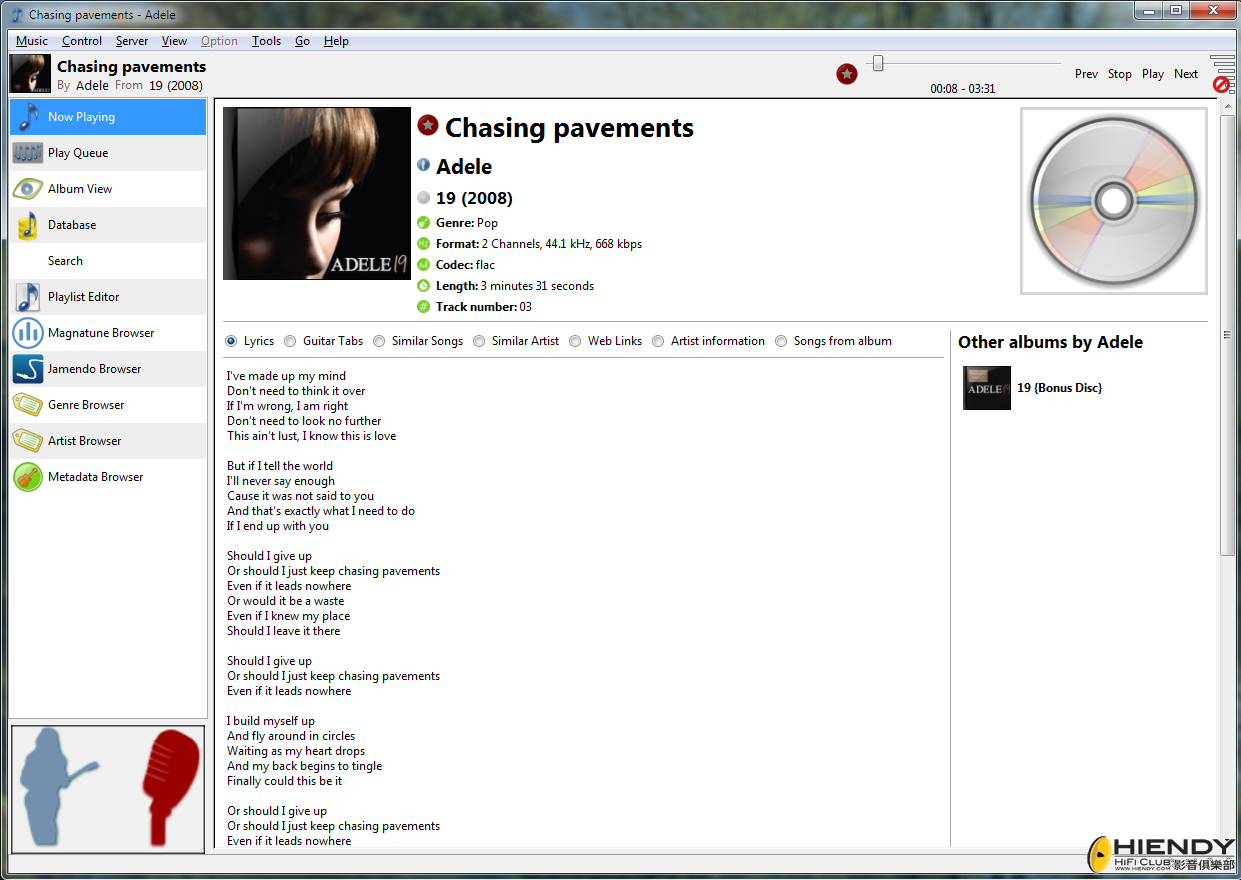Open the View menu

click(x=174, y=41)
